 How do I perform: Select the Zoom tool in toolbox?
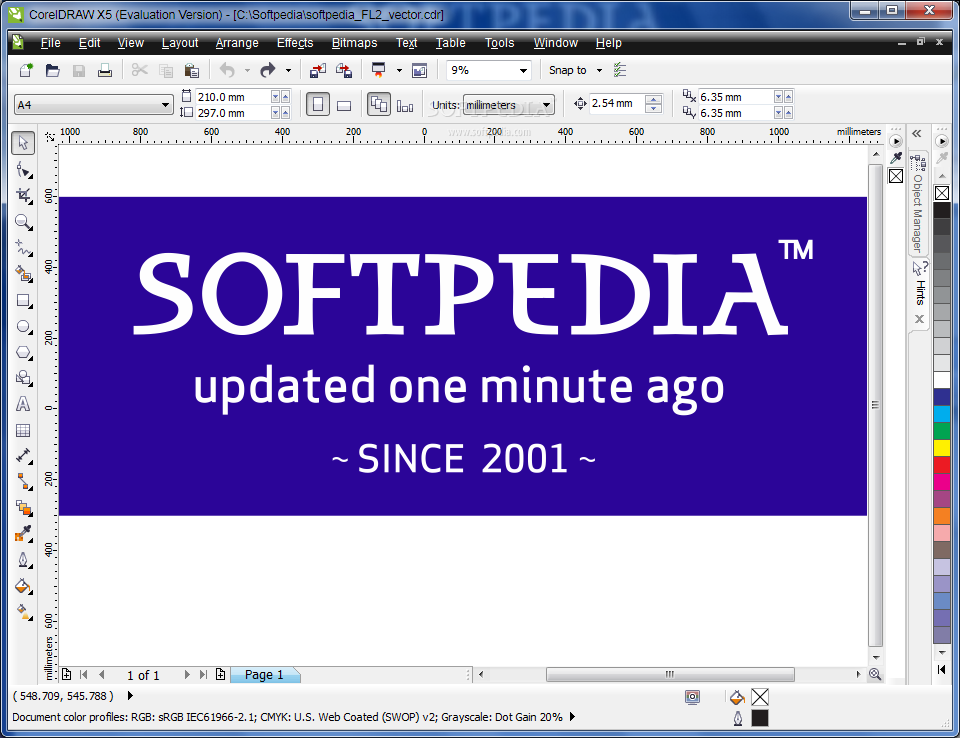23,222
